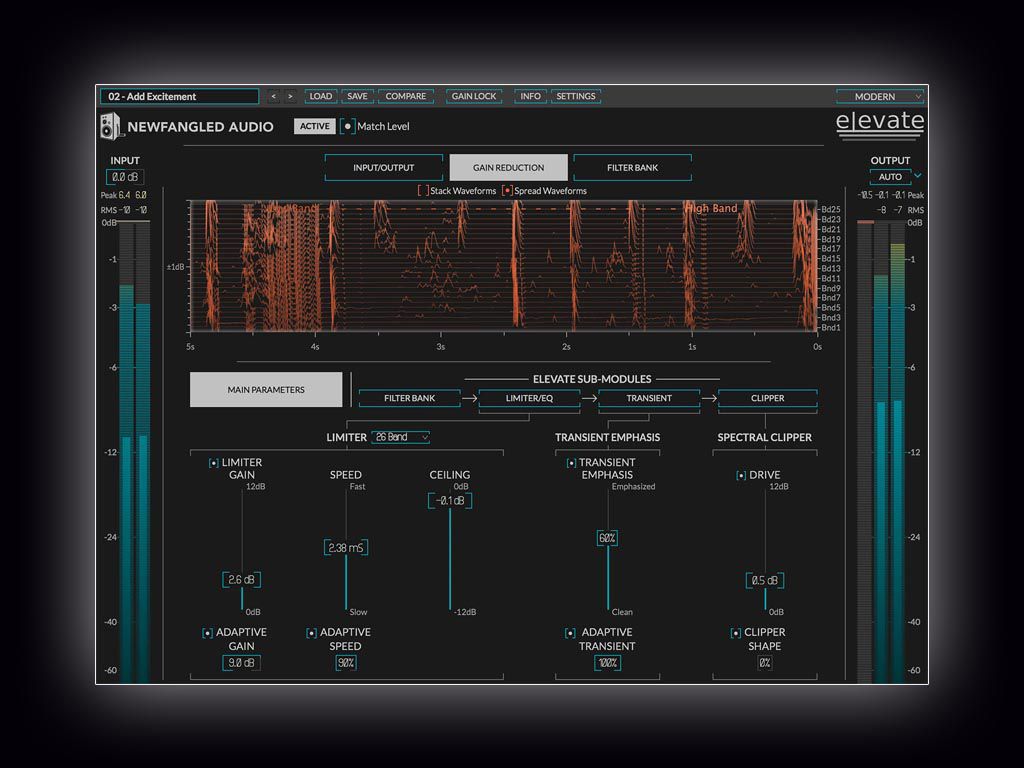1024x768 pixels.
Task: Click the input gain 0.0 dB field
Action: (x=125, y=177)
